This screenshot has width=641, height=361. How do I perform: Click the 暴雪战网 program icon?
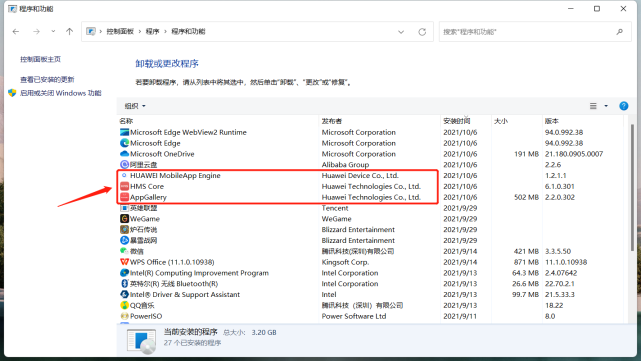[x=124, y=240]
